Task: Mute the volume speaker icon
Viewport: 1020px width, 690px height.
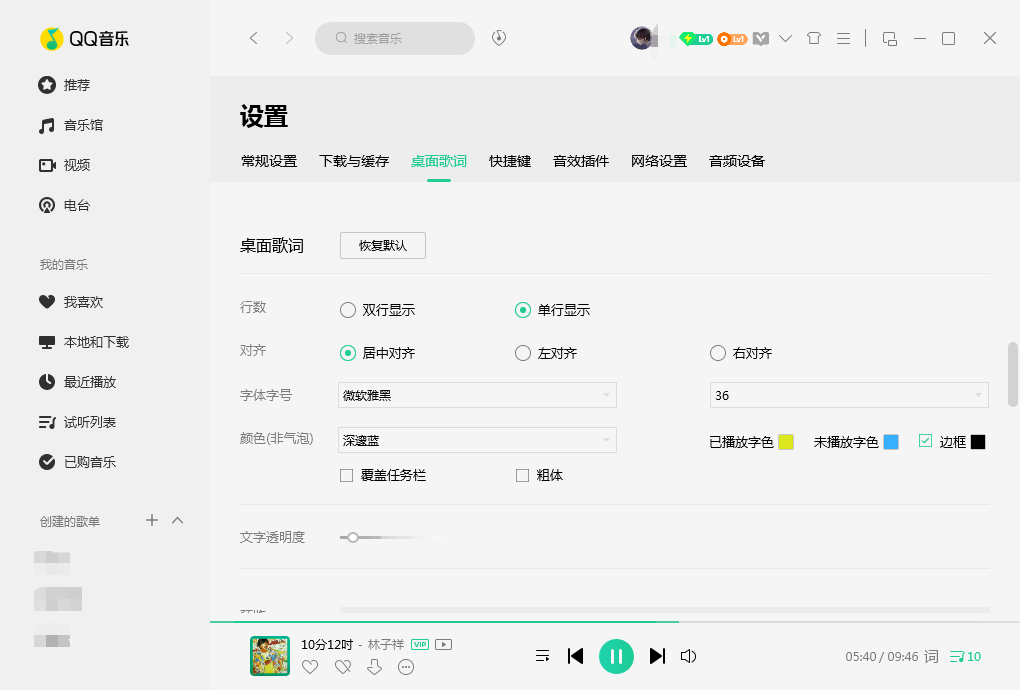Action: [x=688, y=656]
